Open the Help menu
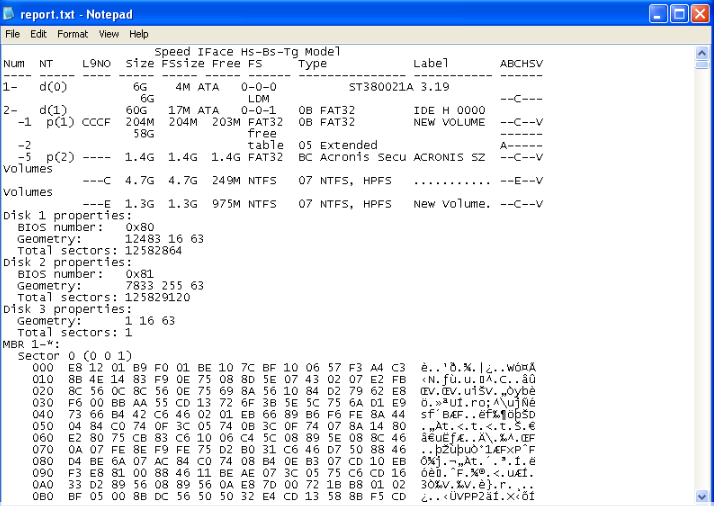Screen dimensions: 714x506 (139, 34)
